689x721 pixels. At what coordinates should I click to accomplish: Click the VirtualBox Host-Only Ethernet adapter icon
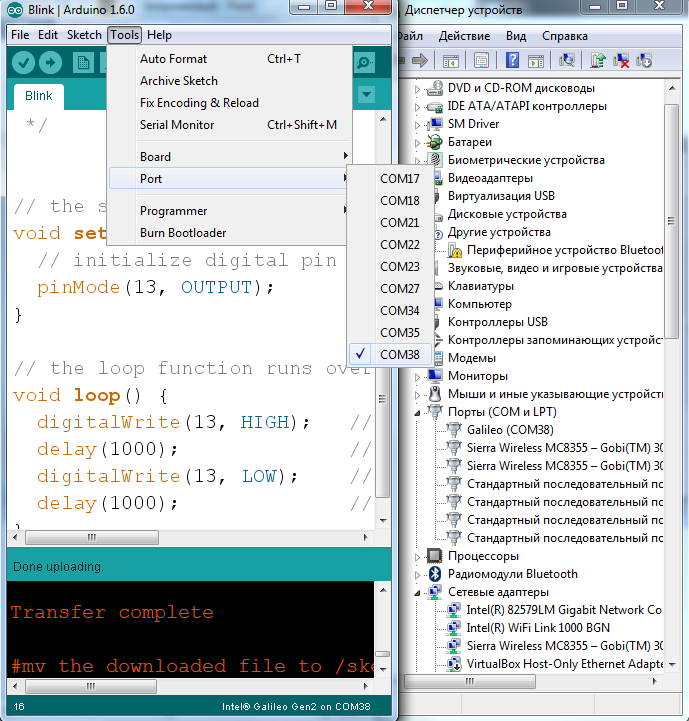[x=454, y=664]
